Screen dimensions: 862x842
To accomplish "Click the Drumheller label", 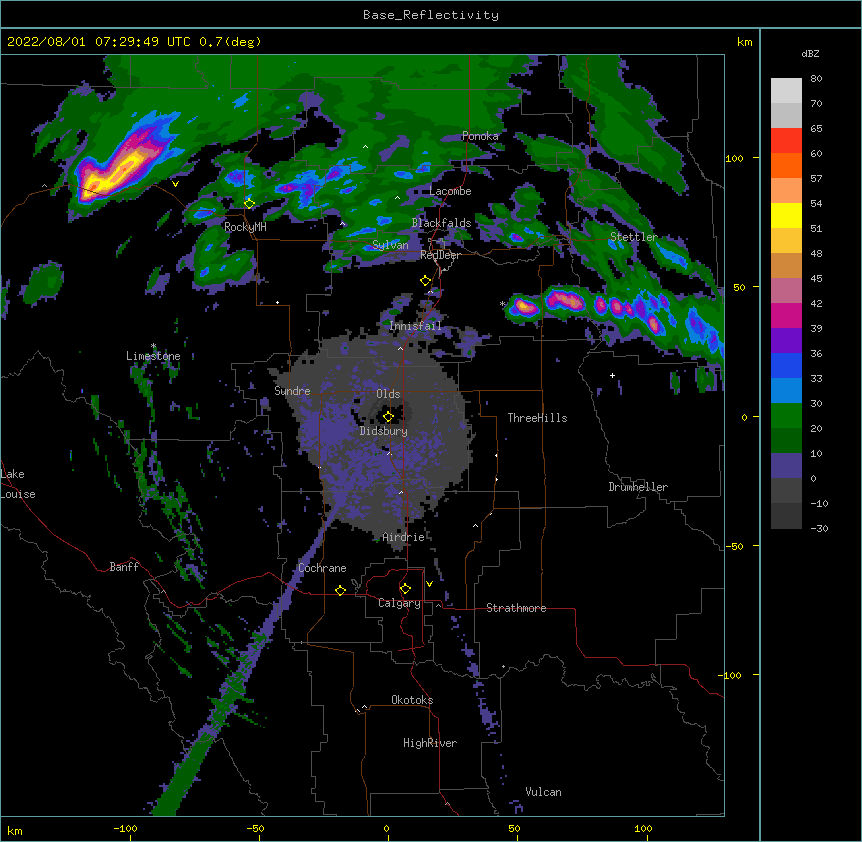I will pyautogui.click(x=638, y=487).
